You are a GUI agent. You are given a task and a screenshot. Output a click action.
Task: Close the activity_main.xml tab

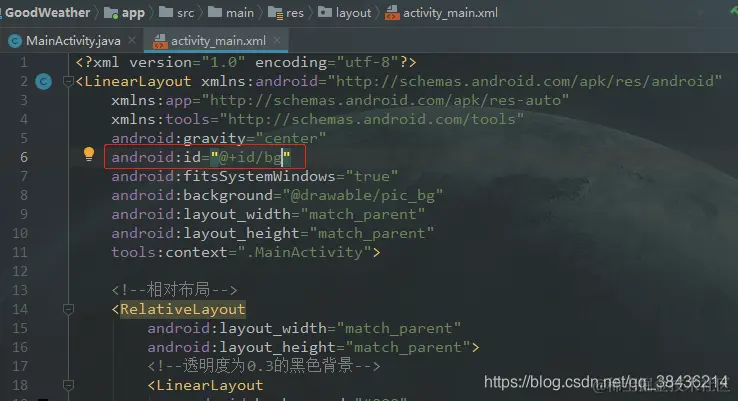(x=277, y=40)
